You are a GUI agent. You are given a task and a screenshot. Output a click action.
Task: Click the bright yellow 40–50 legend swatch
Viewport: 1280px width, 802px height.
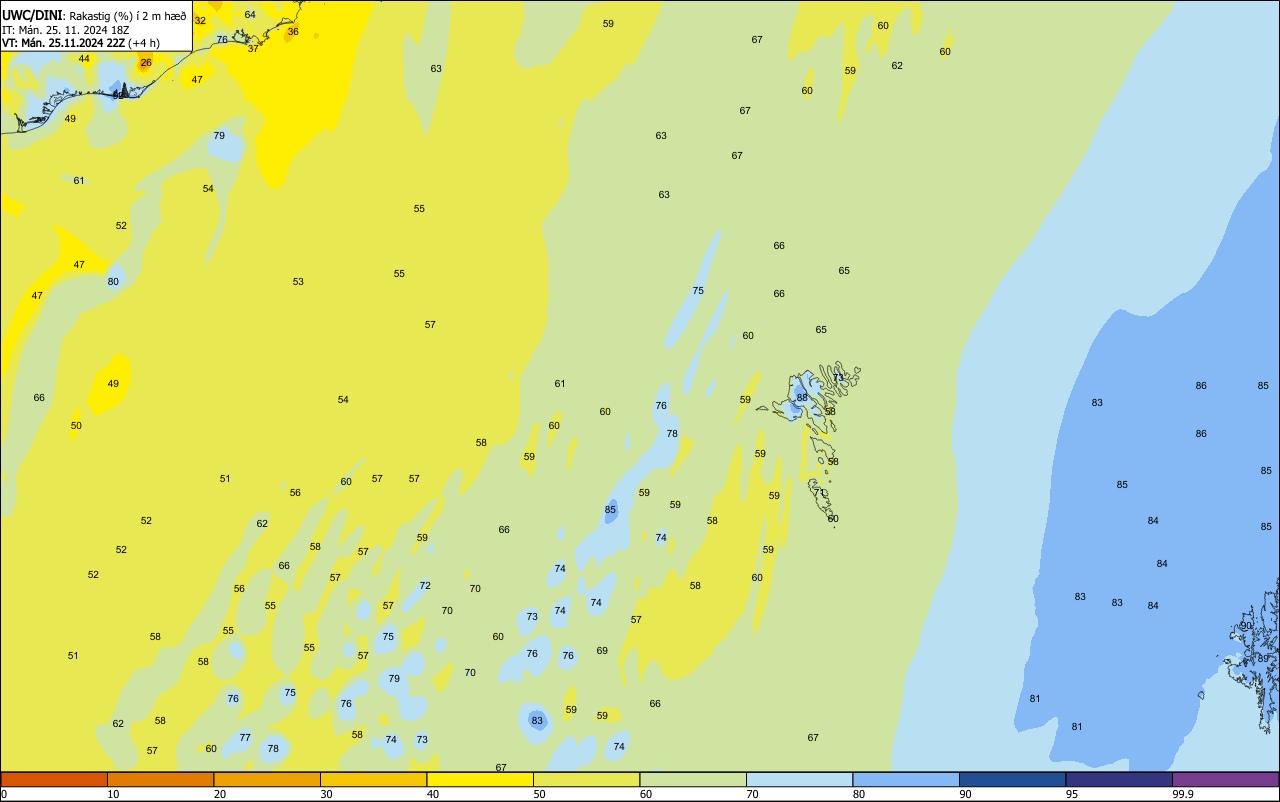click(480, 779)
